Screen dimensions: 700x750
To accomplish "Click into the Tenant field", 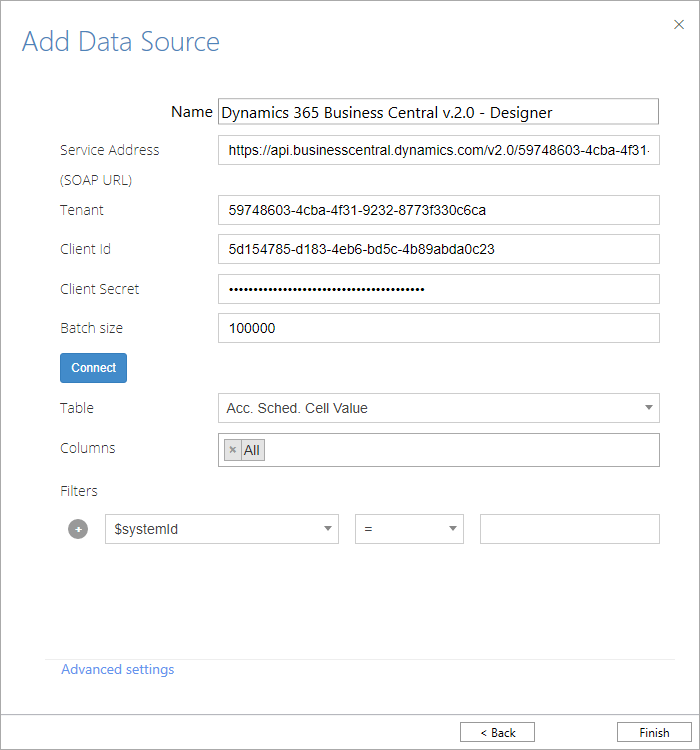I will coord(439,210).
